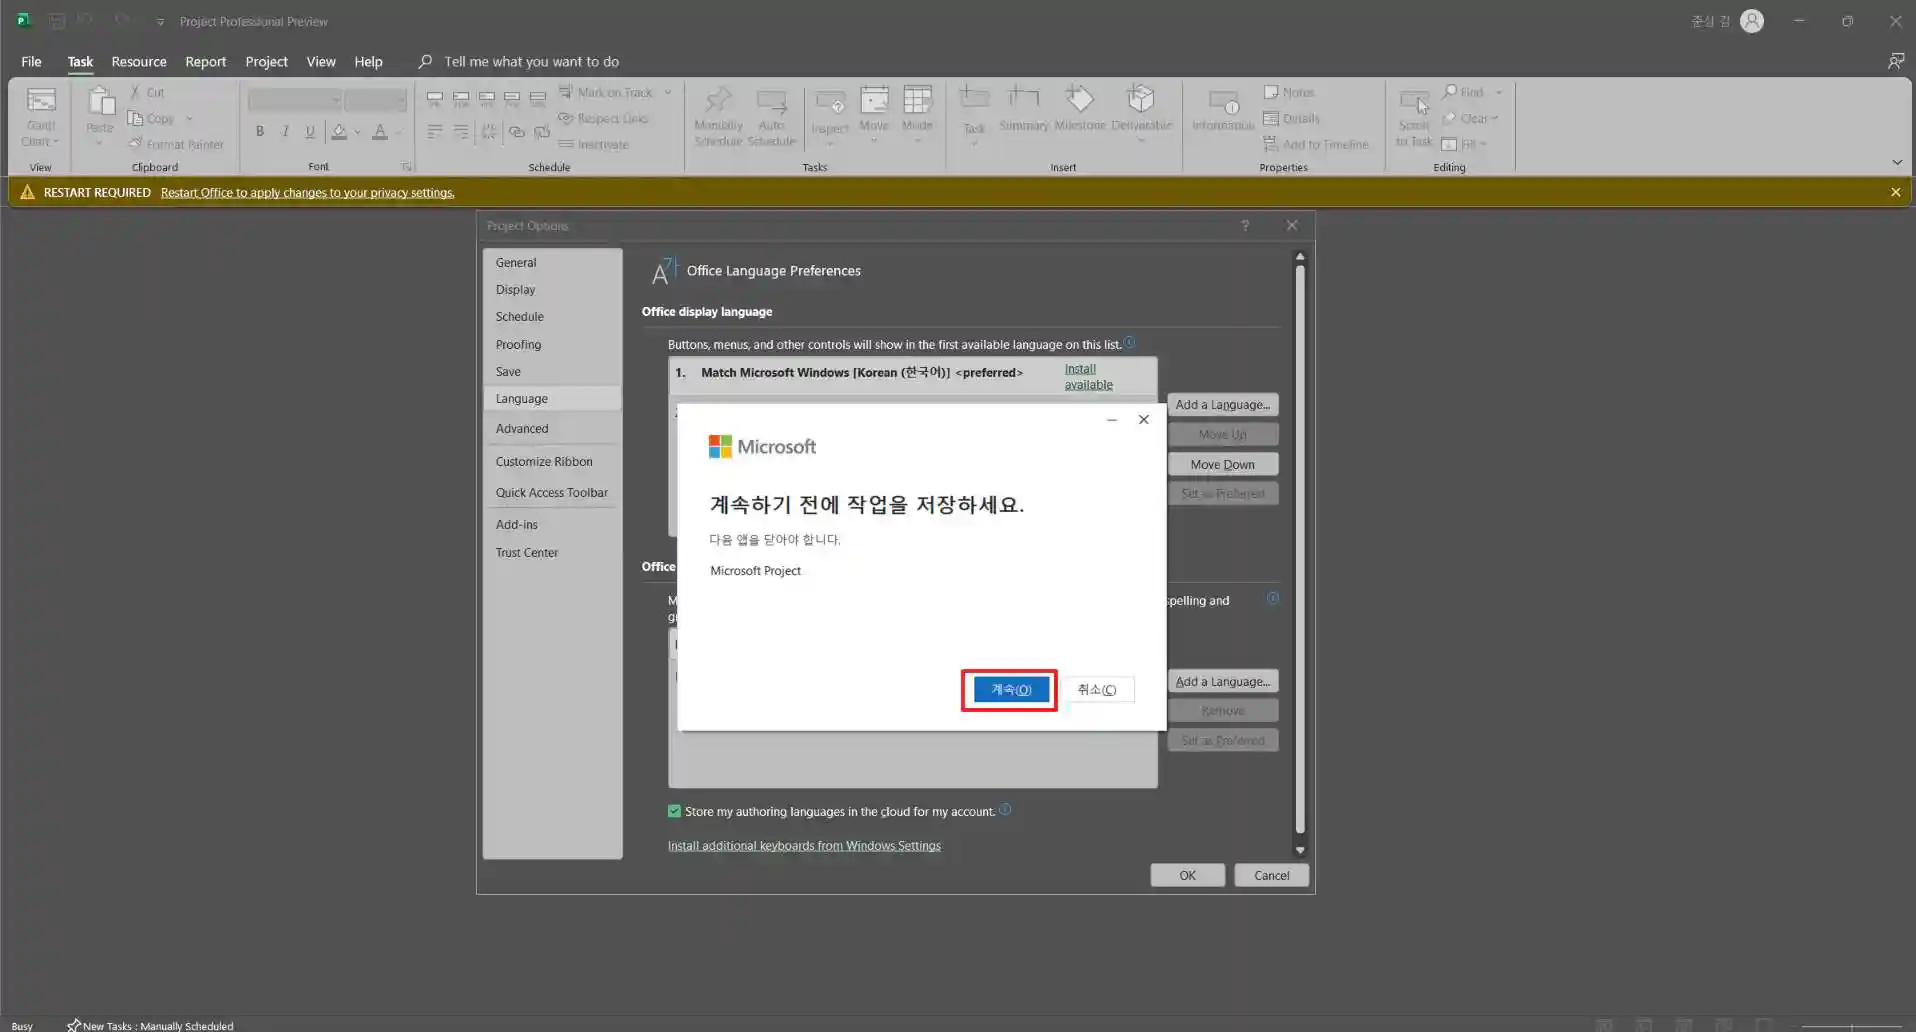Click the Milestone insert icon
The image size is (1916, 1032).
[x=1079, y=98]
